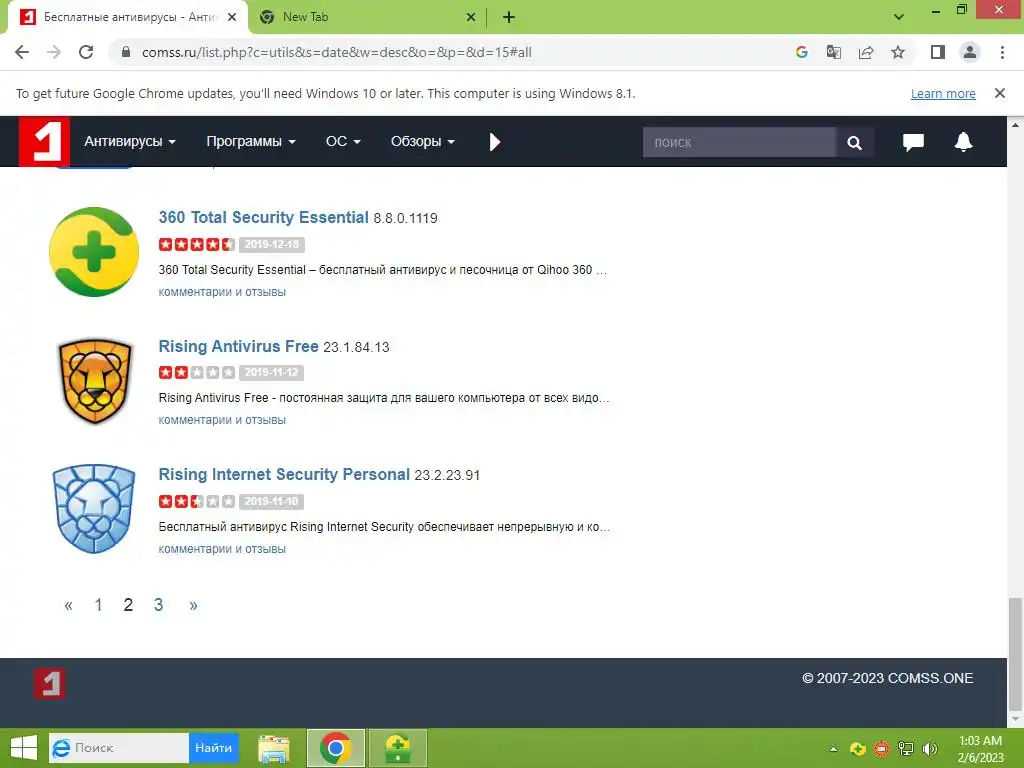Viewport: 1024px width, 768px height.
Task: Open the notifications bell icon
Action: tap(963, 142)
